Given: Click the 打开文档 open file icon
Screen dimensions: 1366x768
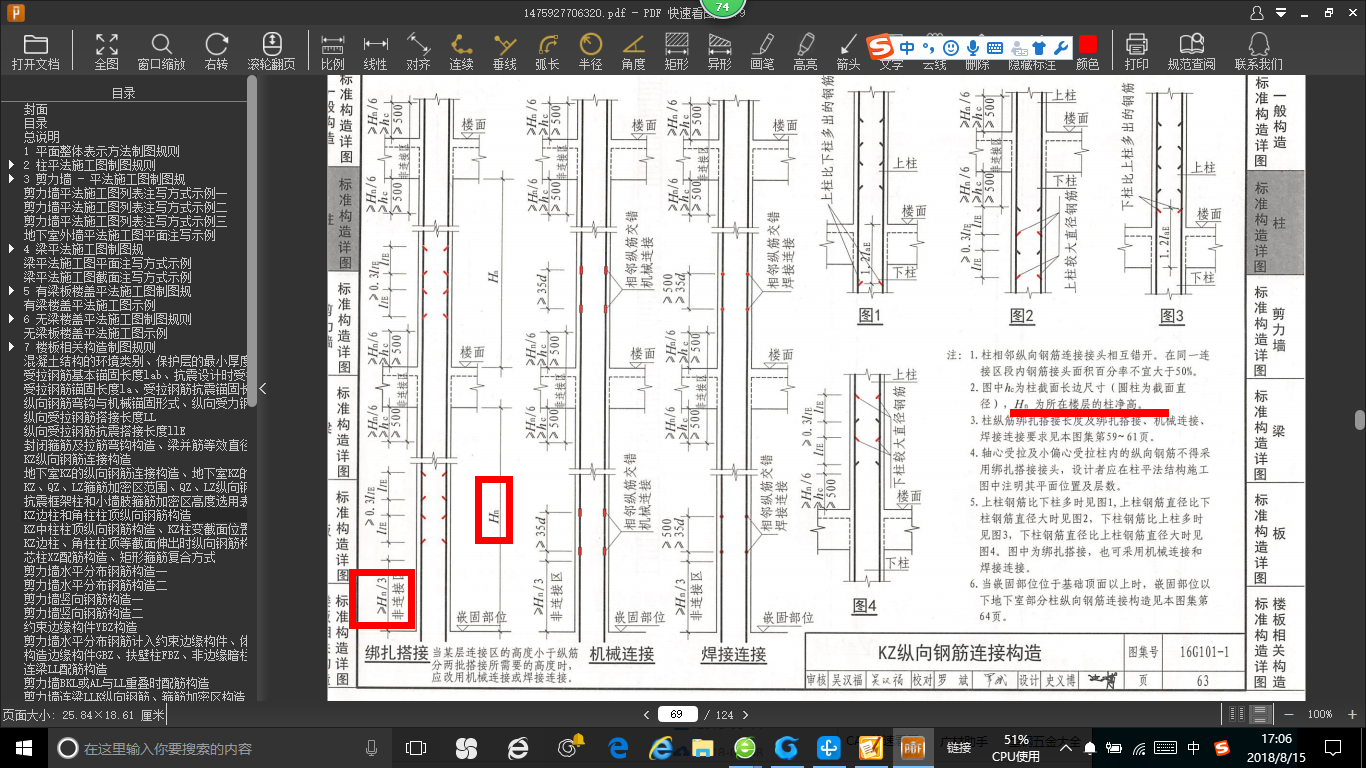Looking at the screenshot, I should pyautogui.click(x=36, y=50).
